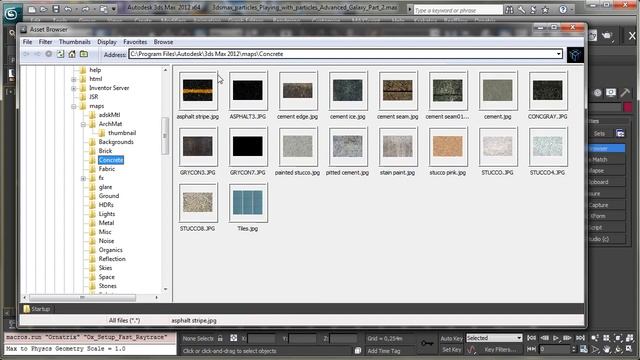Select the Backgrounds folder in tree
The height and width of the screenshot is (360, 640).
[x=116, y=142]
